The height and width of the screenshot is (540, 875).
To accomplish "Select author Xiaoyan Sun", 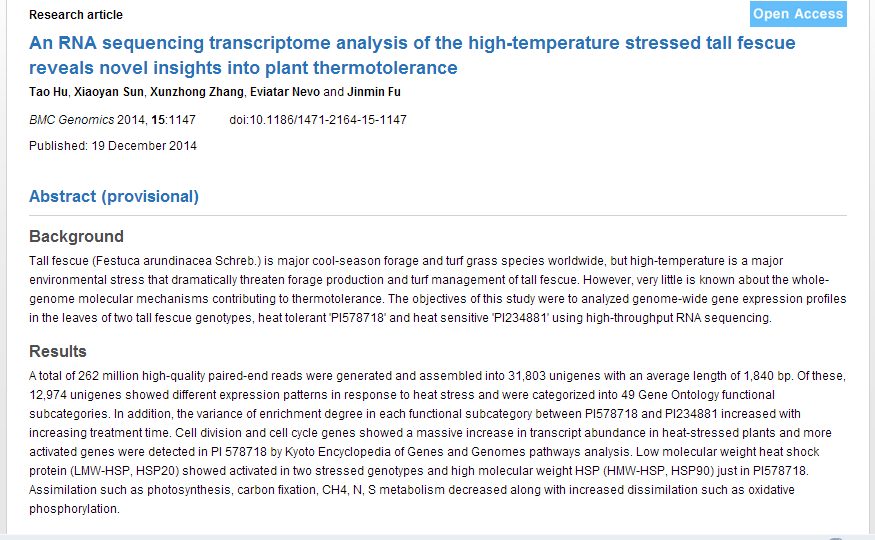I will coord(109,92).
